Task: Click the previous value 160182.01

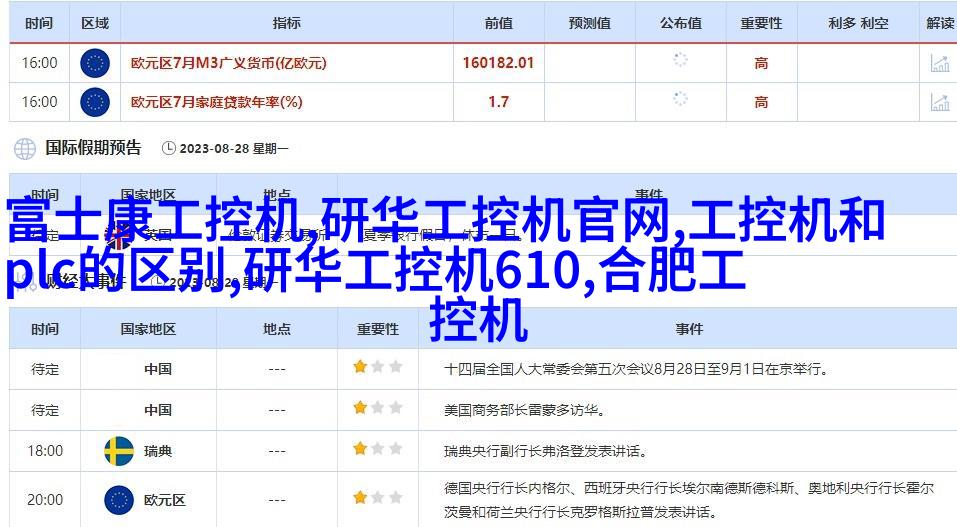Action: [498, 63]
